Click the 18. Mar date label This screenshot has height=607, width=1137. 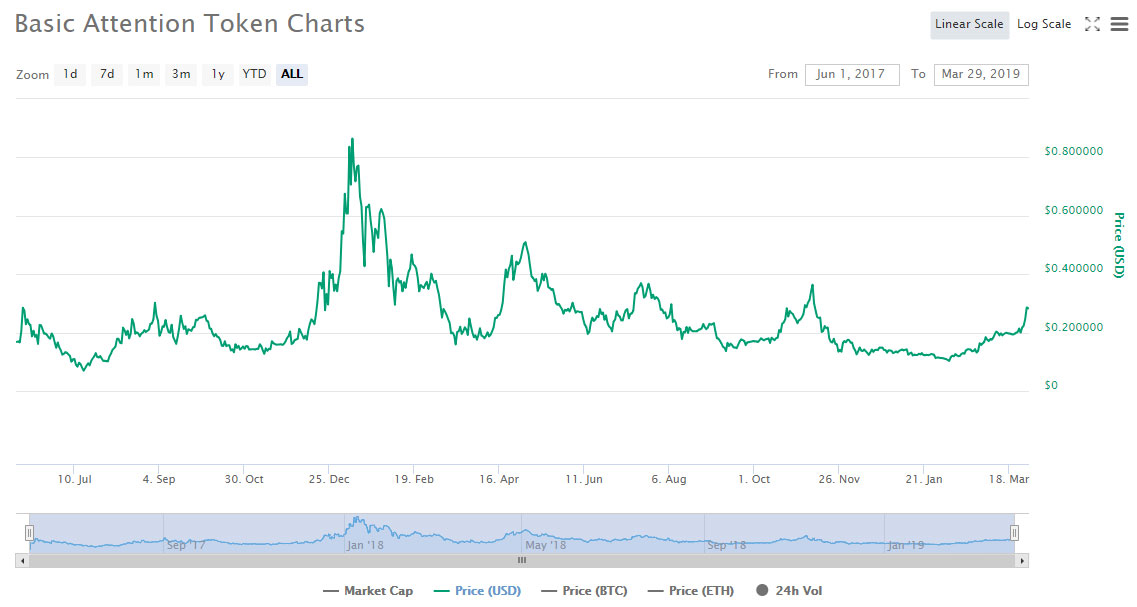1009,479
